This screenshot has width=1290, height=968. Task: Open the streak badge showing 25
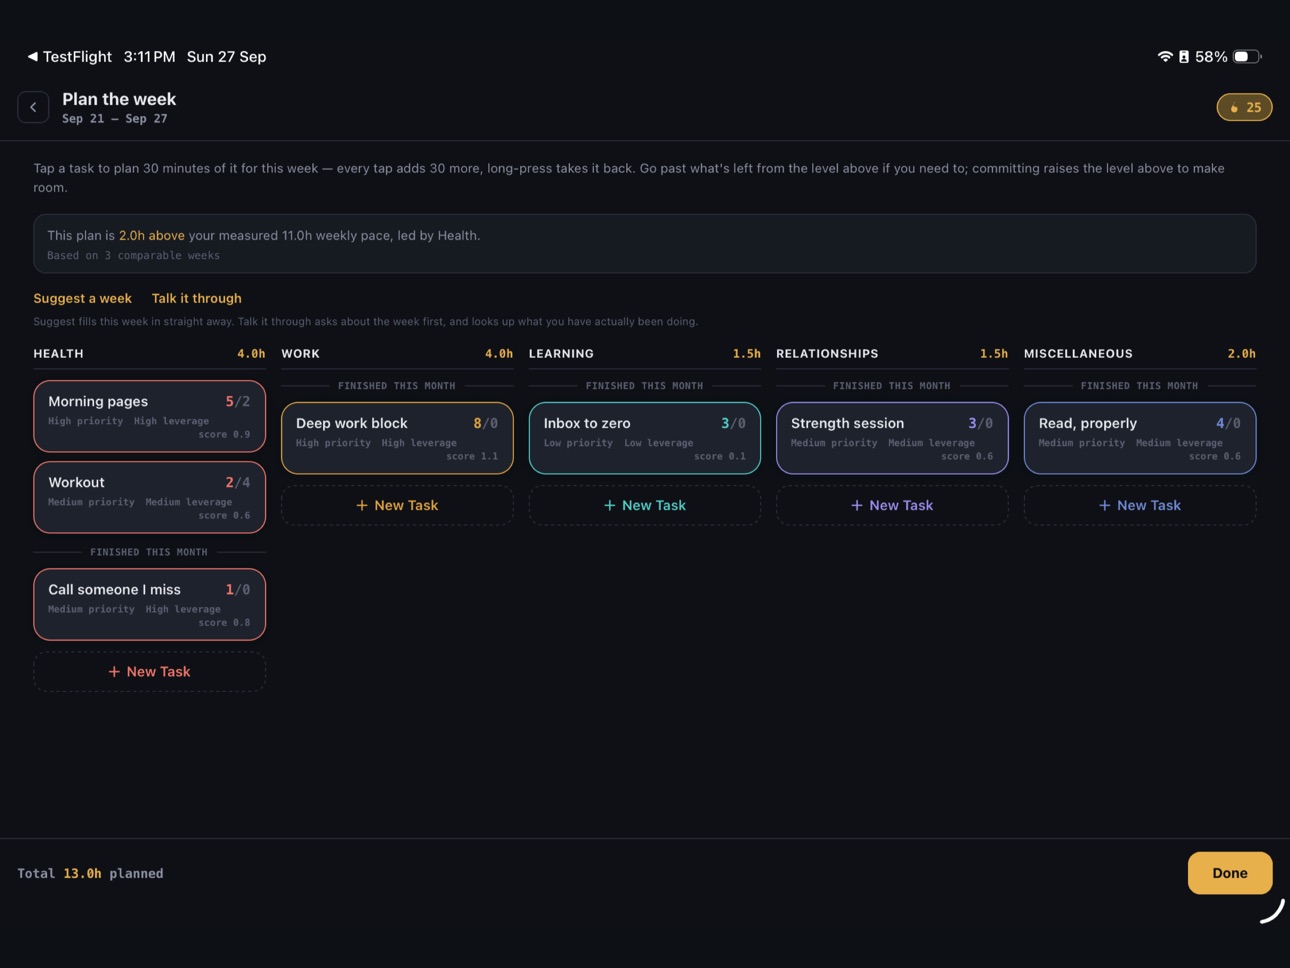pos(1244,107)
